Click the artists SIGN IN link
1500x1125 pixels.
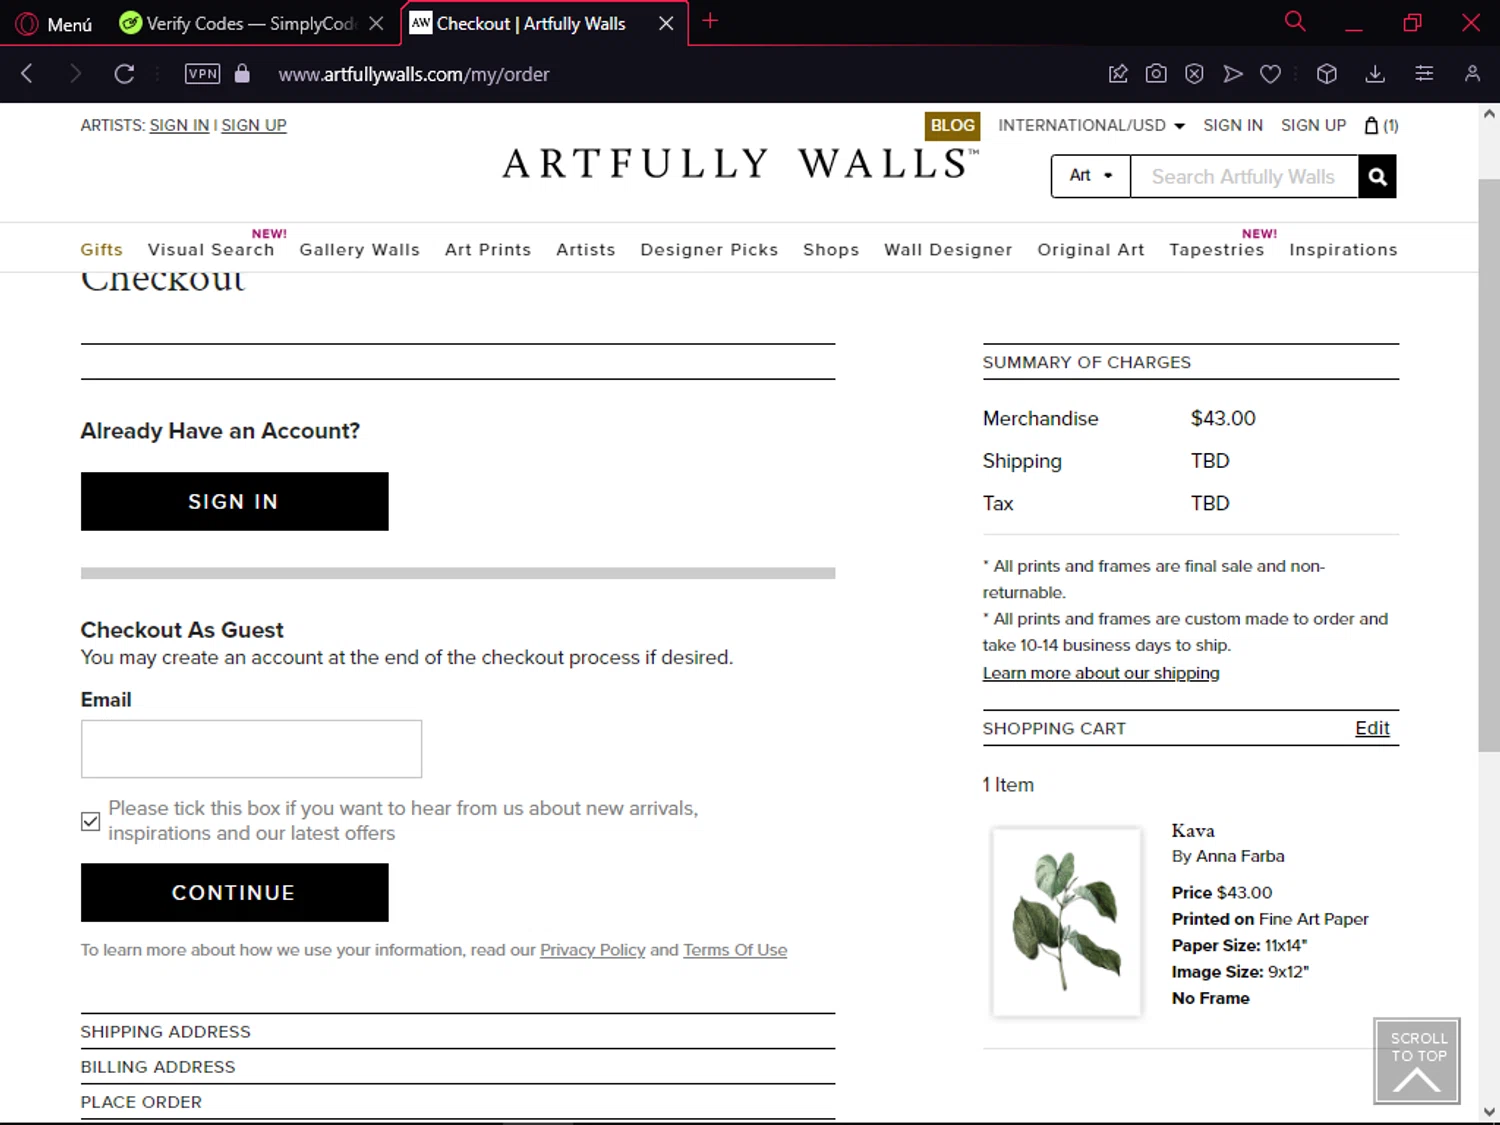click(179, 125)
